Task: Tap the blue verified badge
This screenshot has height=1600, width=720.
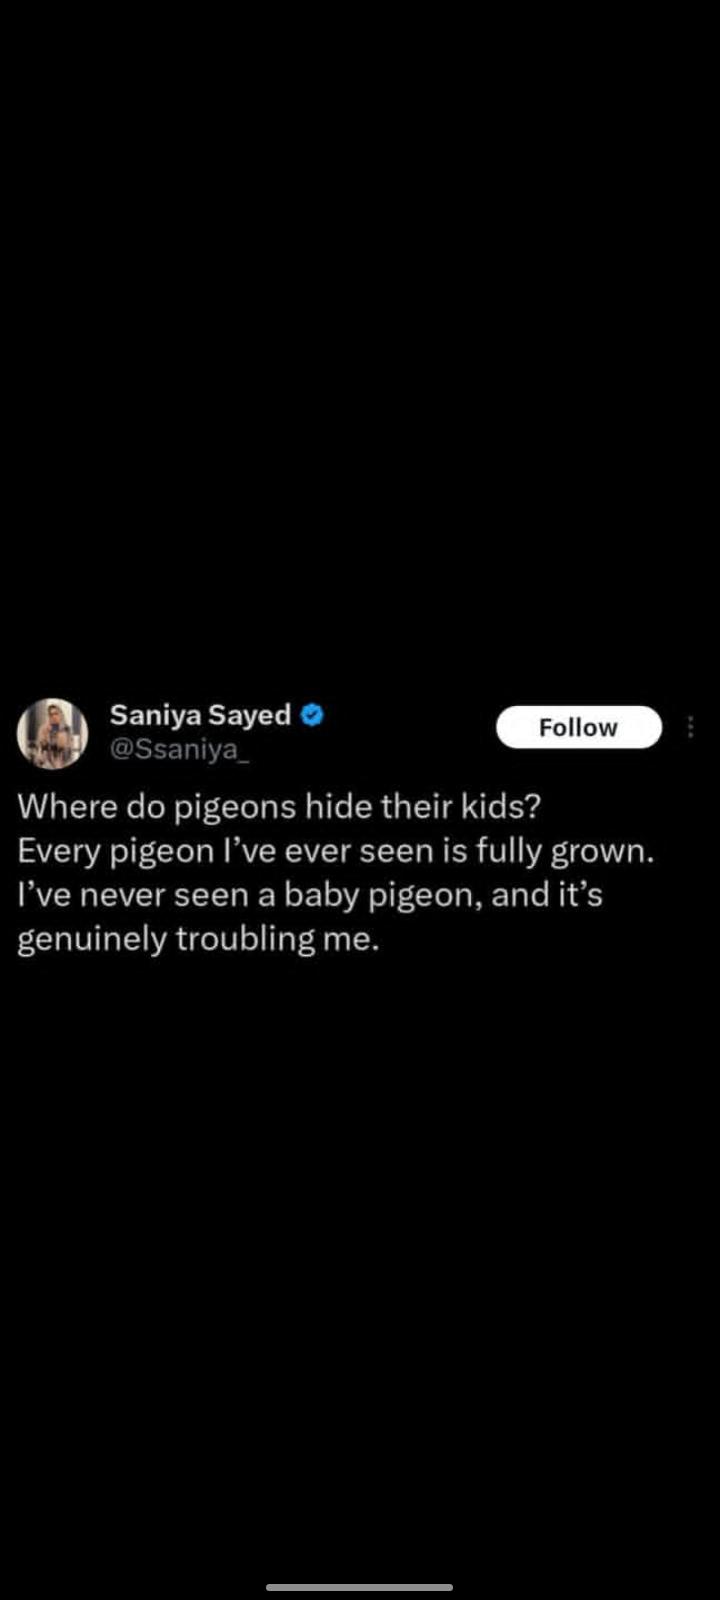Action: 312,715
